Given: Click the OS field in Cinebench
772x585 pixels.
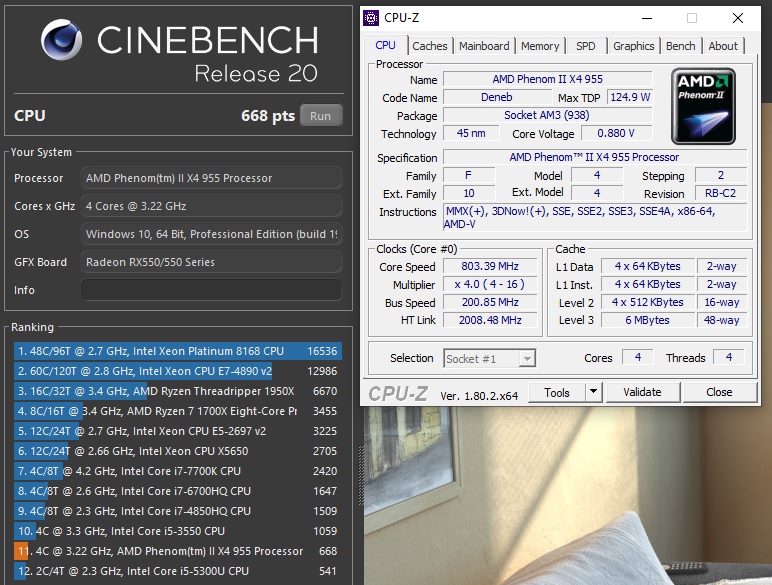Looking at the screenshot, I should point(211,234).
